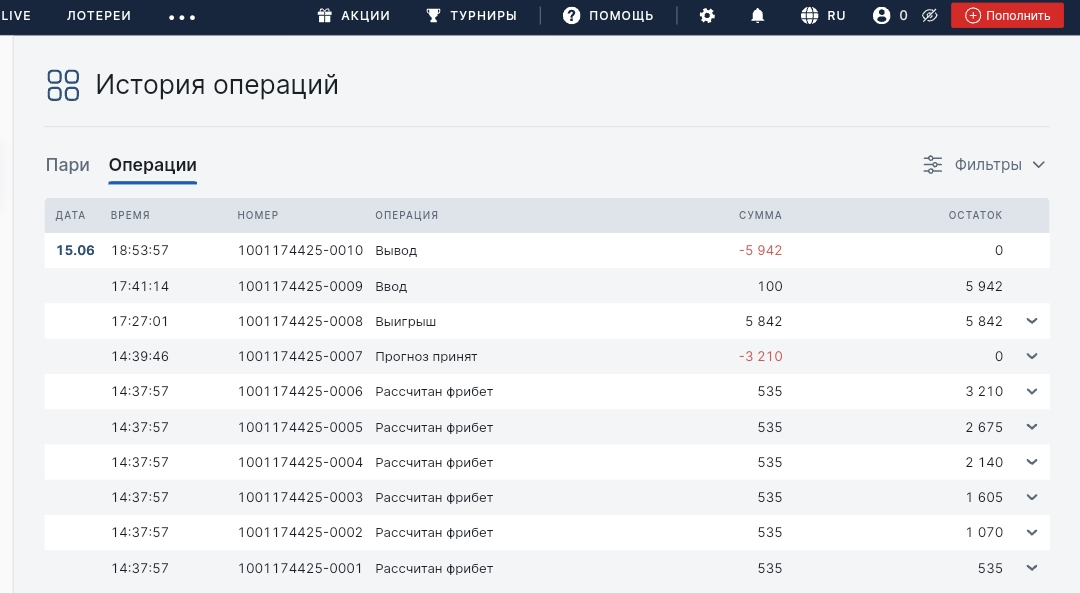Click the trophy icon for Турниры
The height and width of the screenshot is (593, 1080).
[x=433, y=16]
